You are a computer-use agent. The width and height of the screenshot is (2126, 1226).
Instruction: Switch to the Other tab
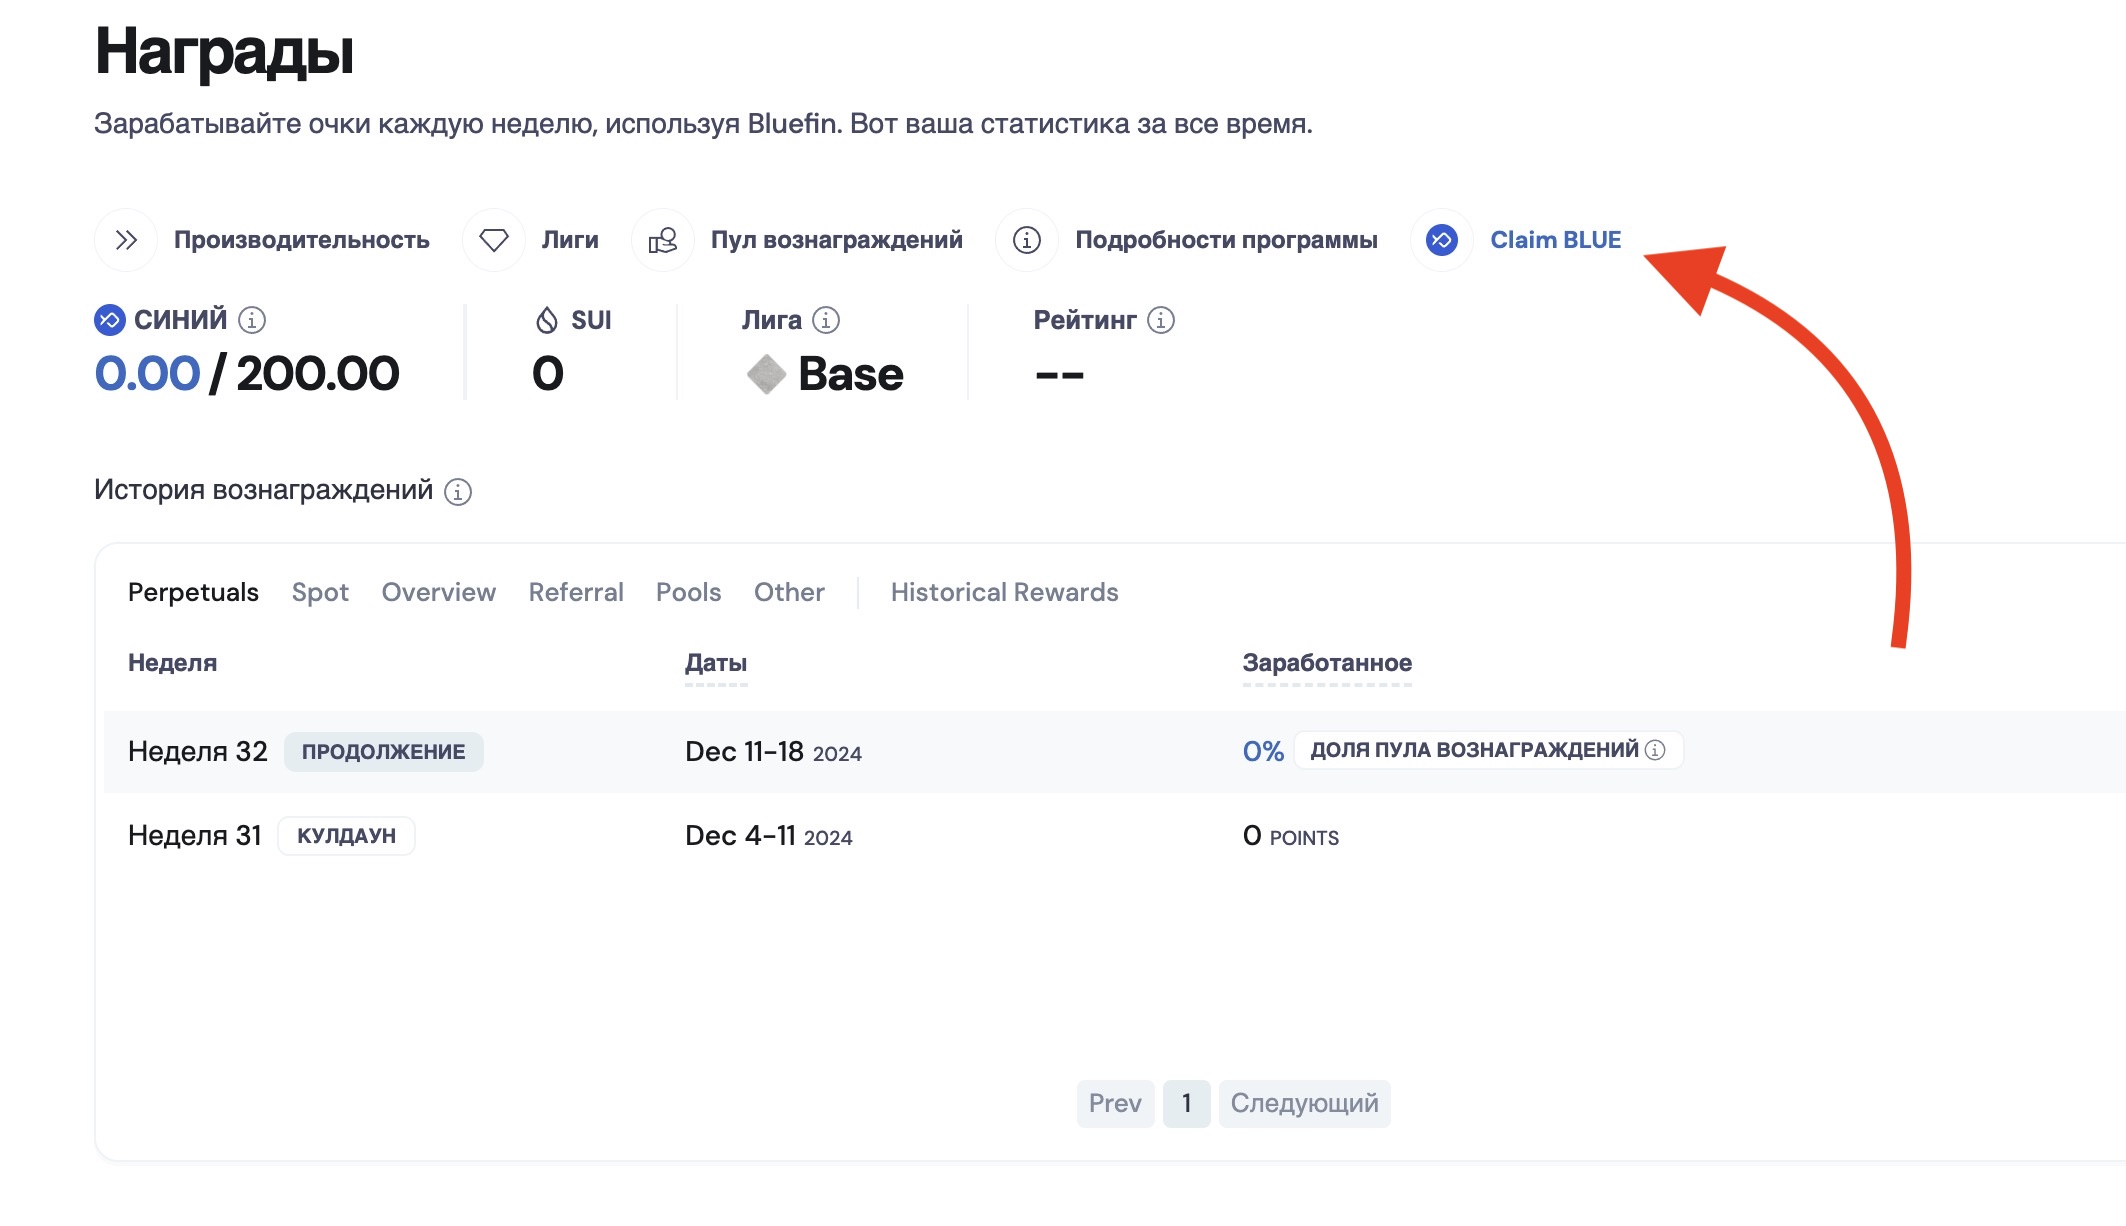(789, 592)
